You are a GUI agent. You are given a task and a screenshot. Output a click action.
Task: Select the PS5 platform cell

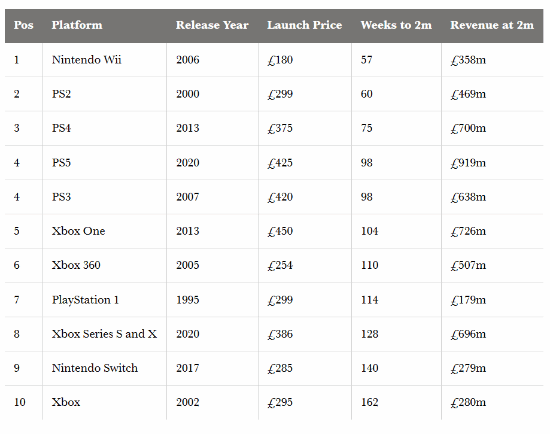[x=61, y=163]
